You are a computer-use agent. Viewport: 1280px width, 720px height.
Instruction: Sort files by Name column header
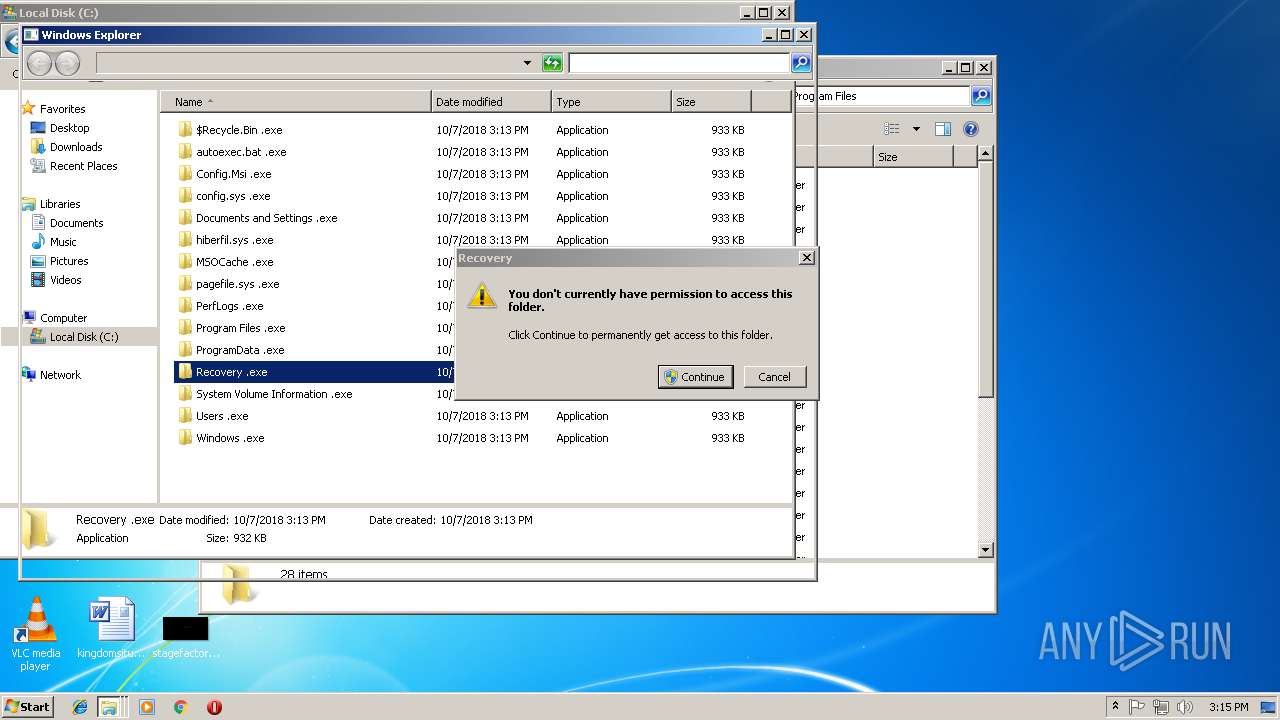pyautogui.click(x=296, y=101)
